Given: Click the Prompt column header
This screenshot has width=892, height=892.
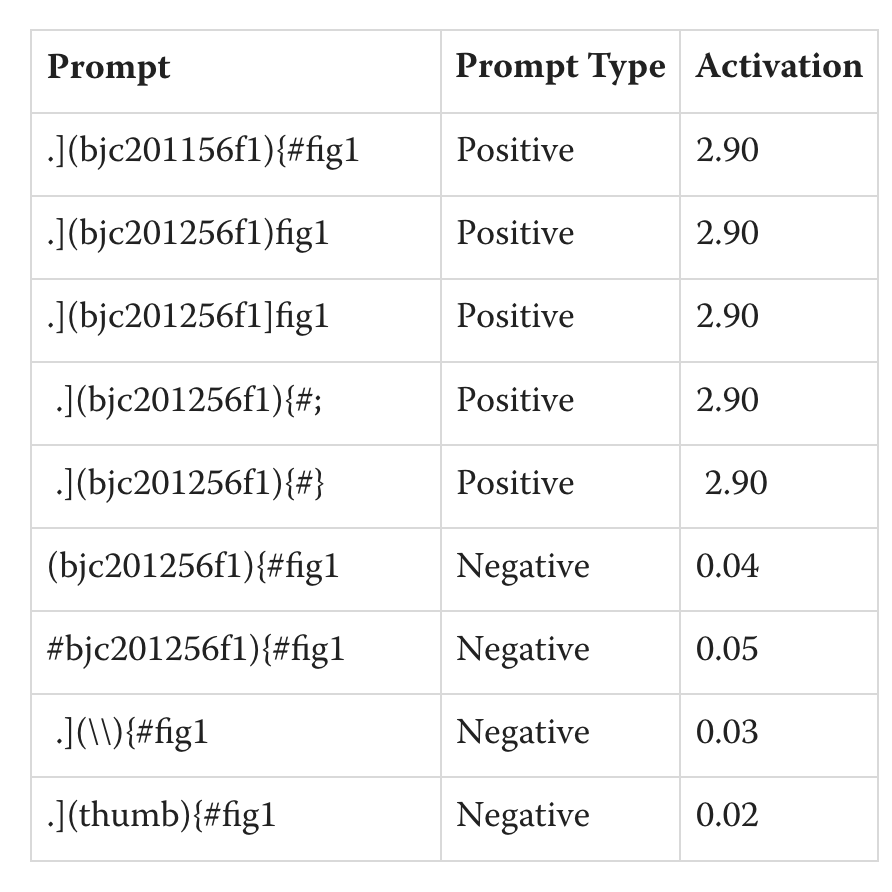Looking at the screenshot, I should tap(109, 67).
